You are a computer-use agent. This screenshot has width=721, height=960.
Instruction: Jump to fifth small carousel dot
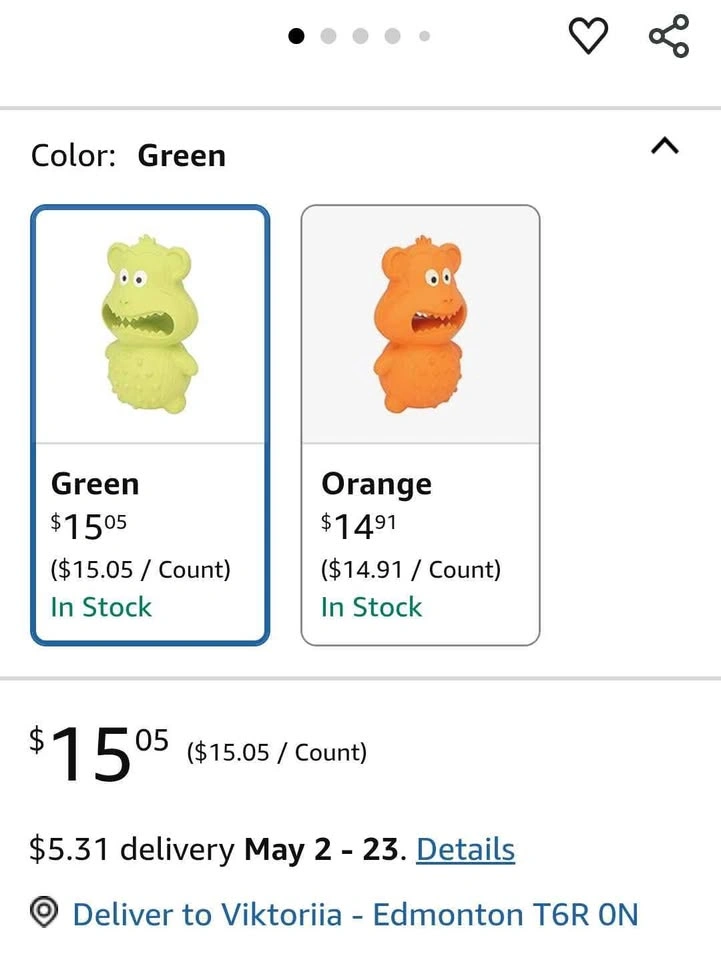coord(424,36)
